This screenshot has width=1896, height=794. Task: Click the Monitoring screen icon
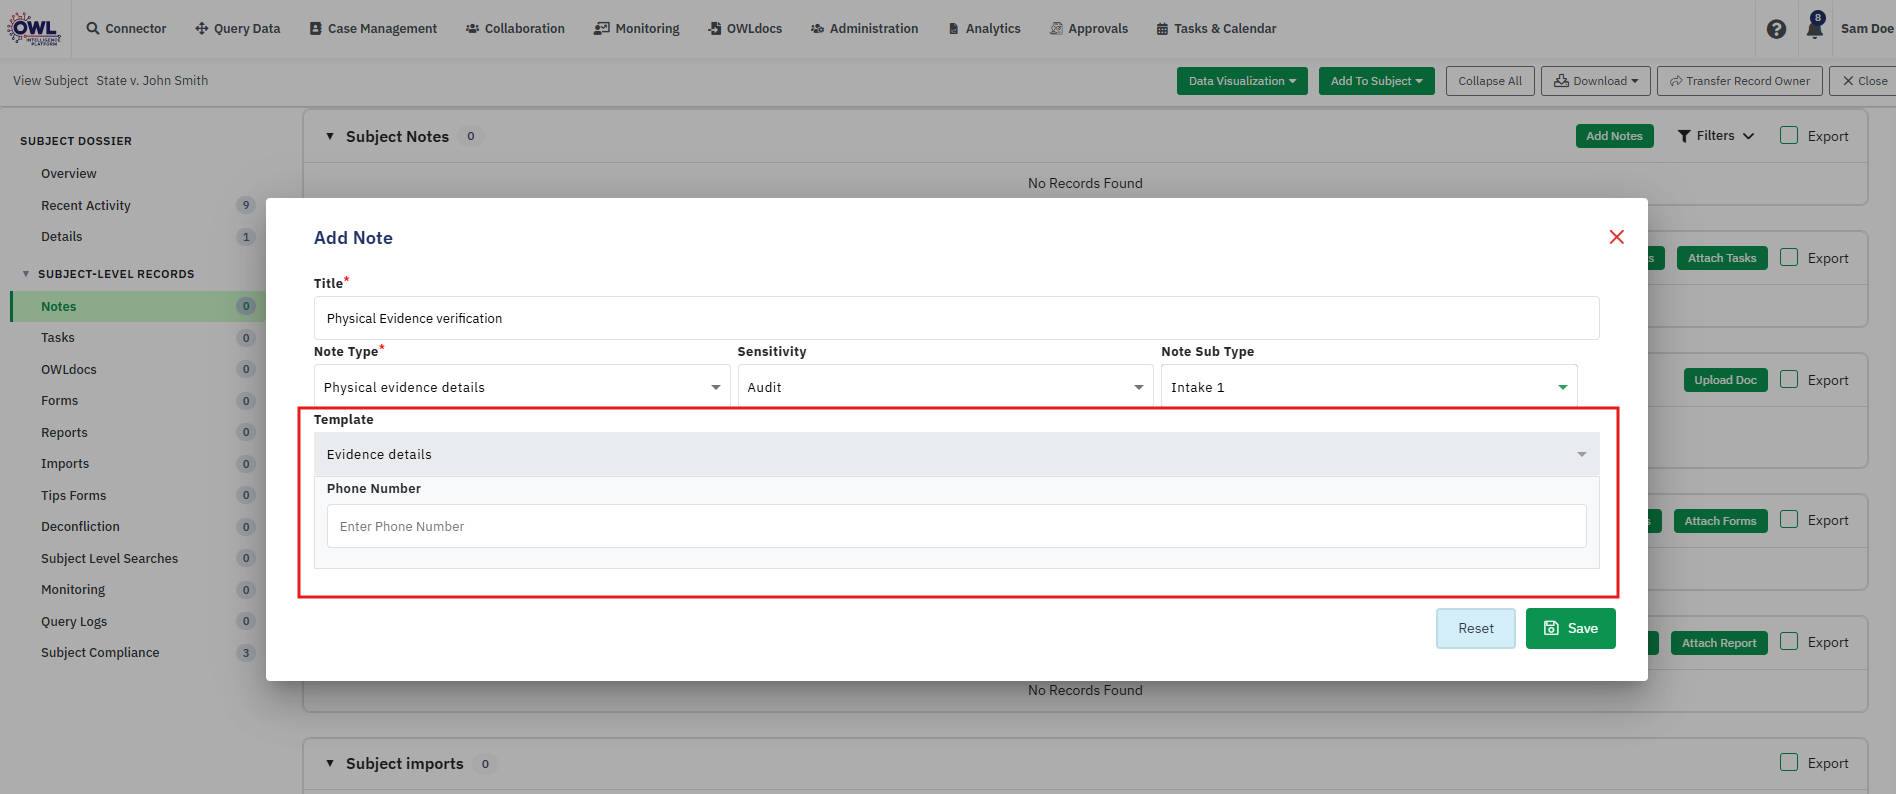[x=602, y=28]
